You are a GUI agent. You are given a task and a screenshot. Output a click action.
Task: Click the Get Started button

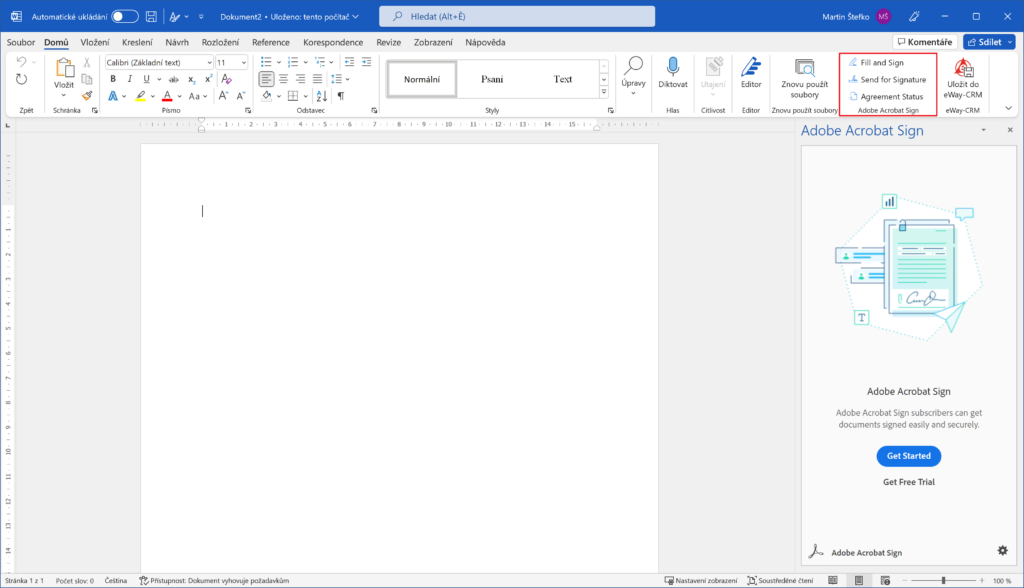pyautogui.click(x=908, y=456)
